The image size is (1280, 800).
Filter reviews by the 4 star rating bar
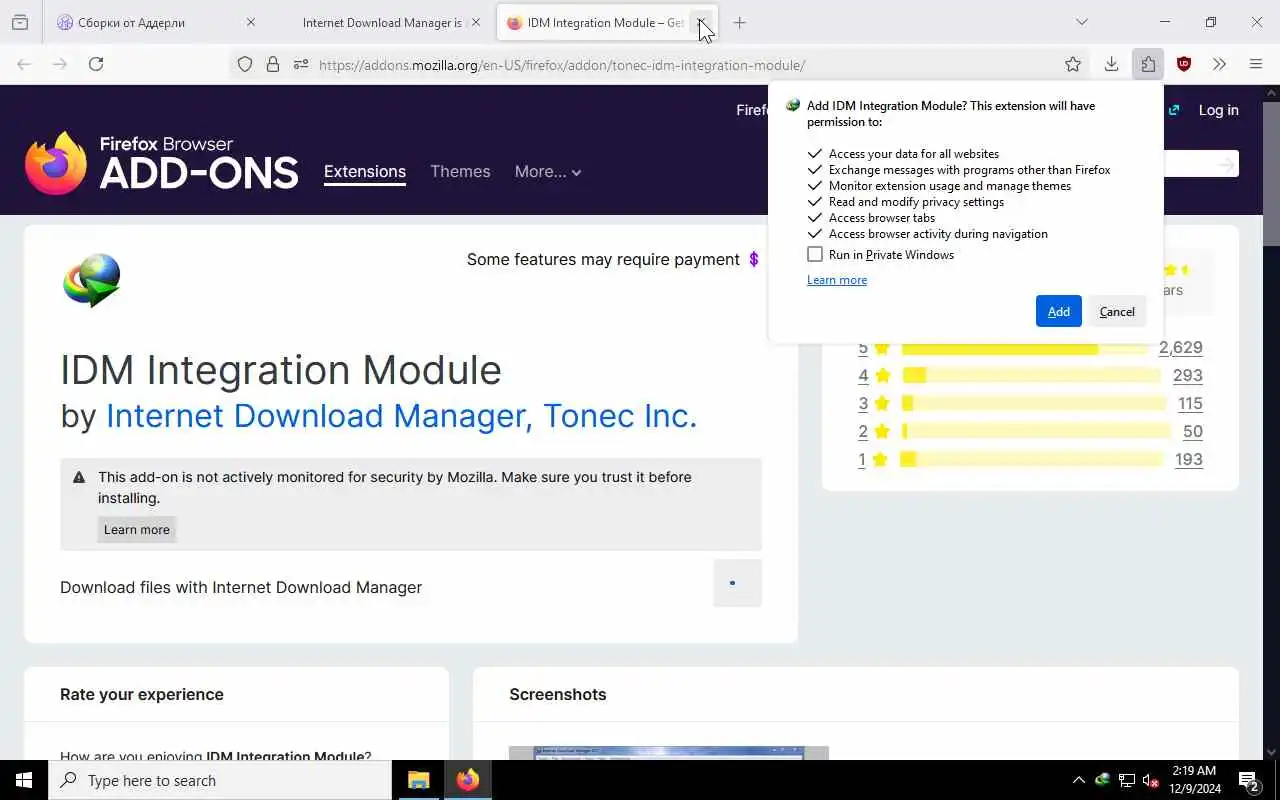coord(1031,376)
